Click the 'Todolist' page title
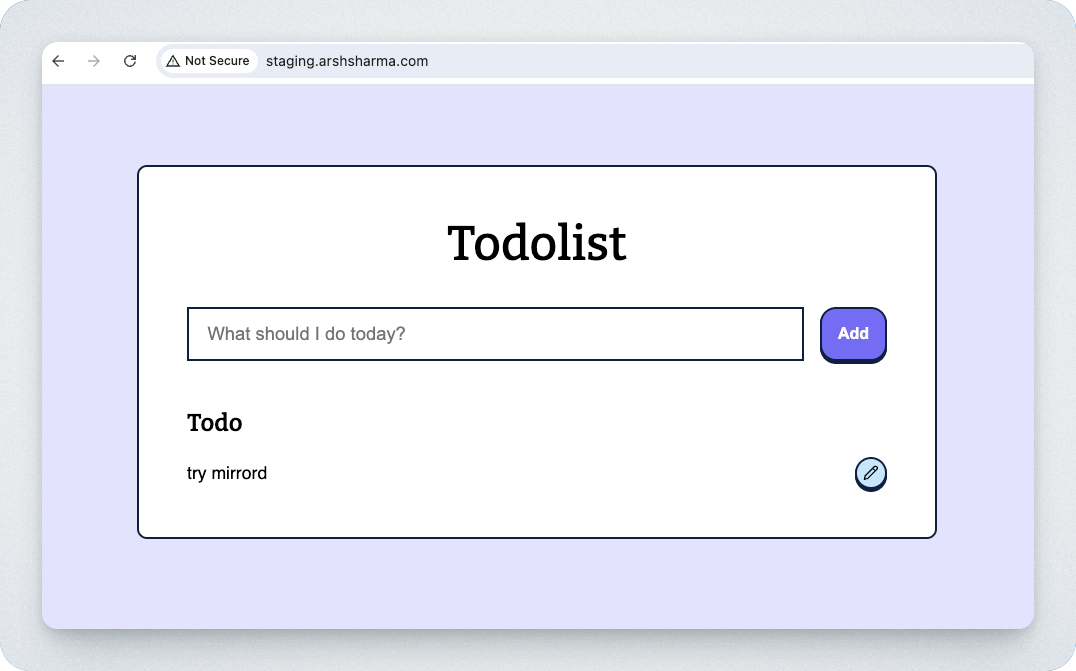 coord(537,243)
